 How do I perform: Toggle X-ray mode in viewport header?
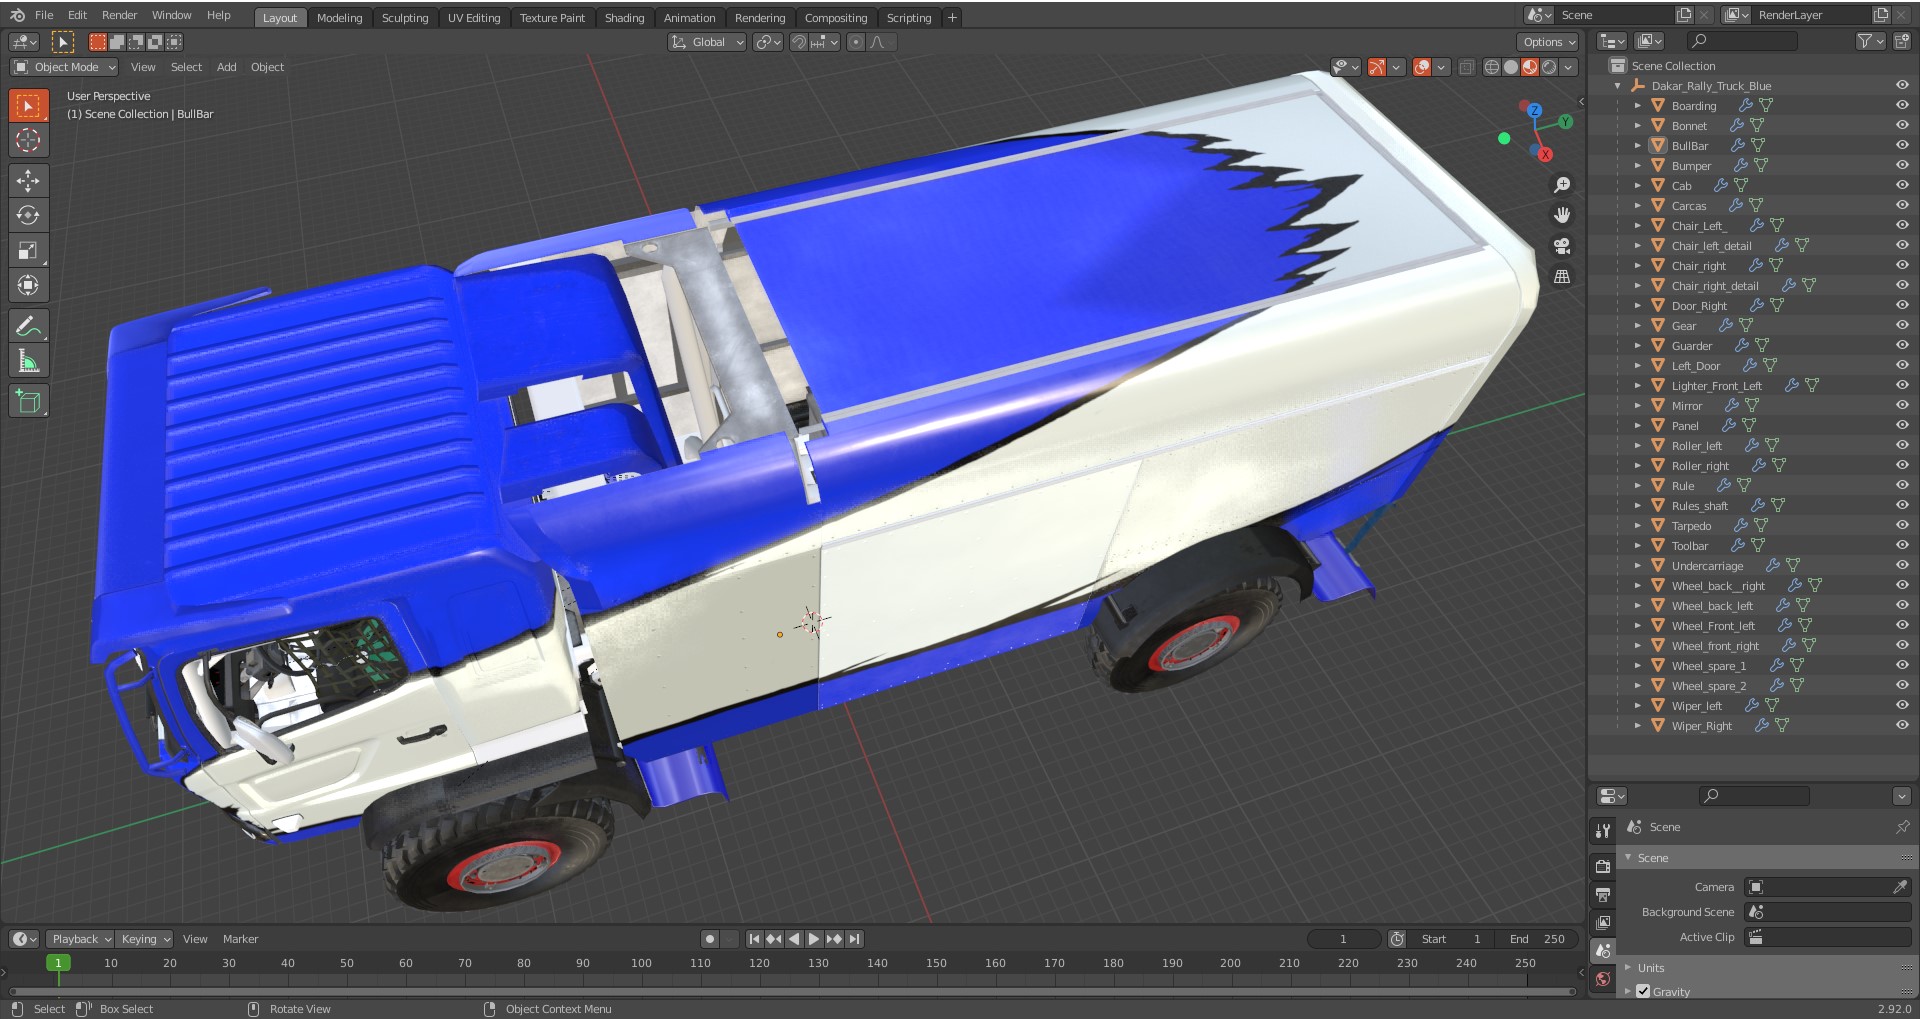(x=1466, y=67)
